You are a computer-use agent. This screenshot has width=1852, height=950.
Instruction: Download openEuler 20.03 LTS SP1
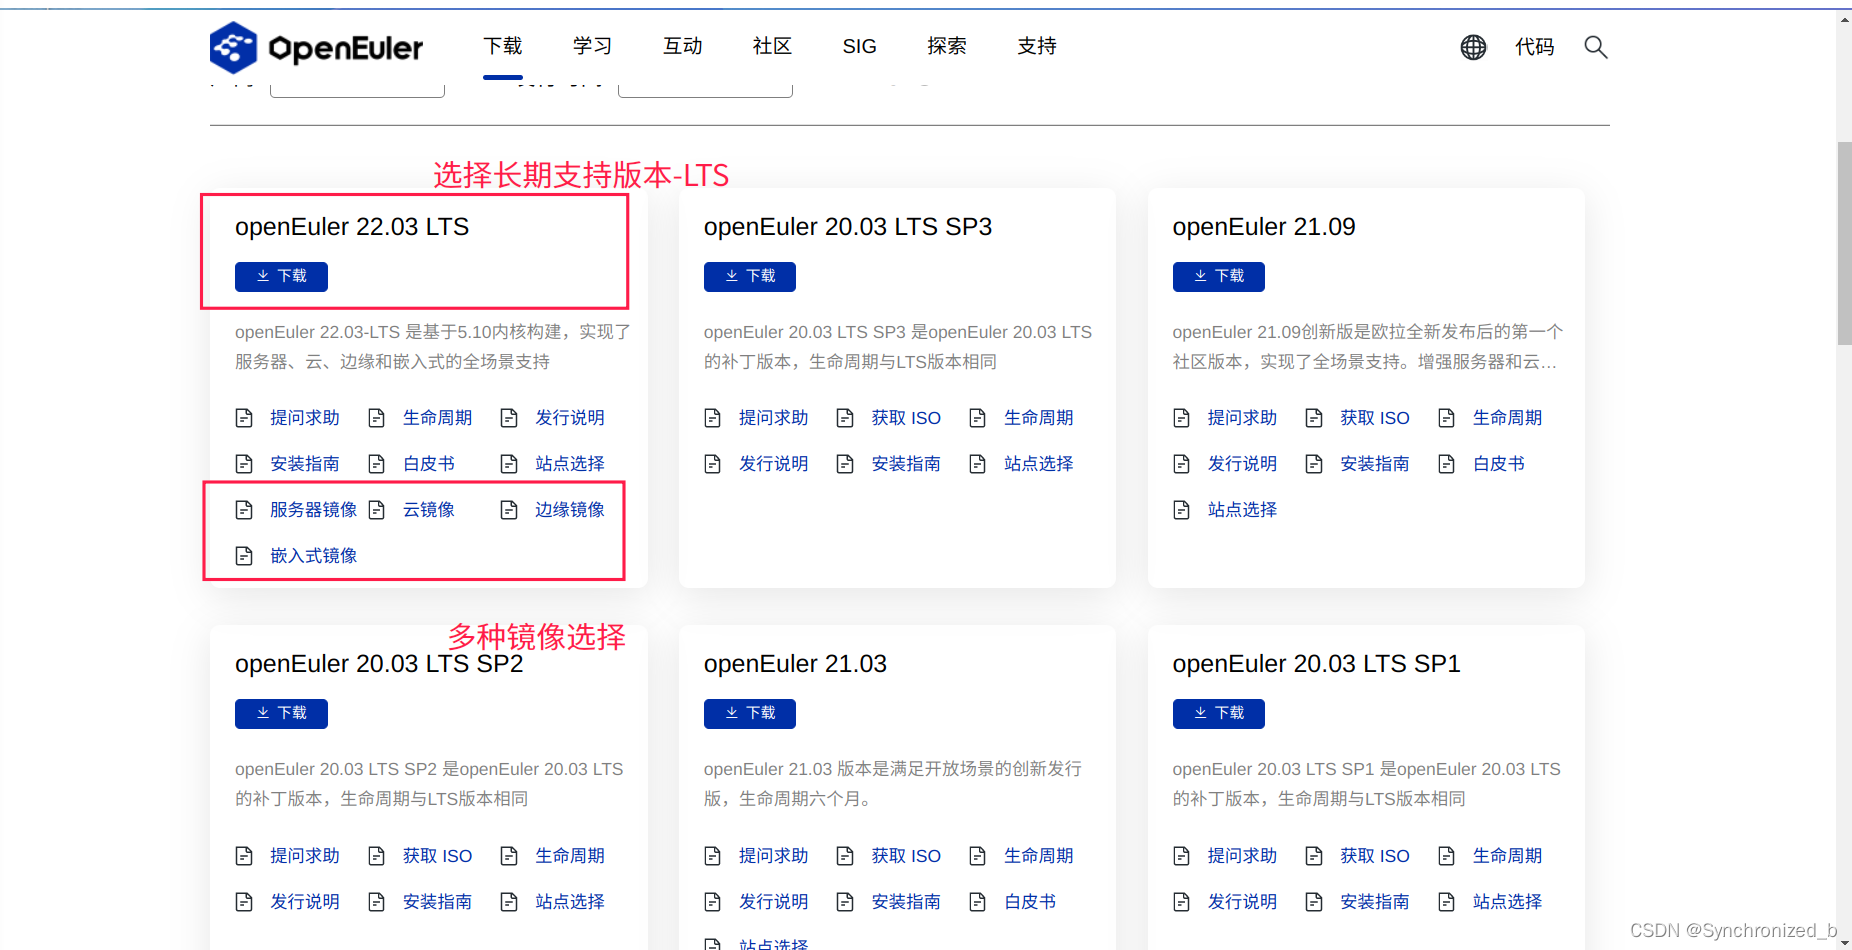pyautogui.click(x=1219, y=714)
